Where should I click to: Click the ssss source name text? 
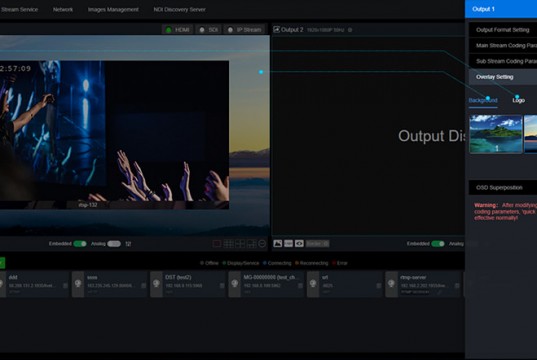point(92,277)
